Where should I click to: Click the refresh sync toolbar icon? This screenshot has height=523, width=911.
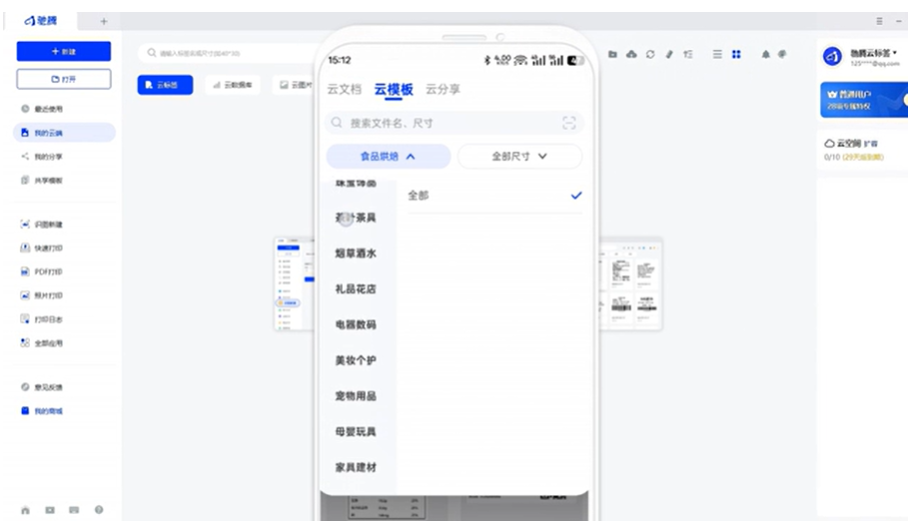pyautogui.click(x=650, y=54)
